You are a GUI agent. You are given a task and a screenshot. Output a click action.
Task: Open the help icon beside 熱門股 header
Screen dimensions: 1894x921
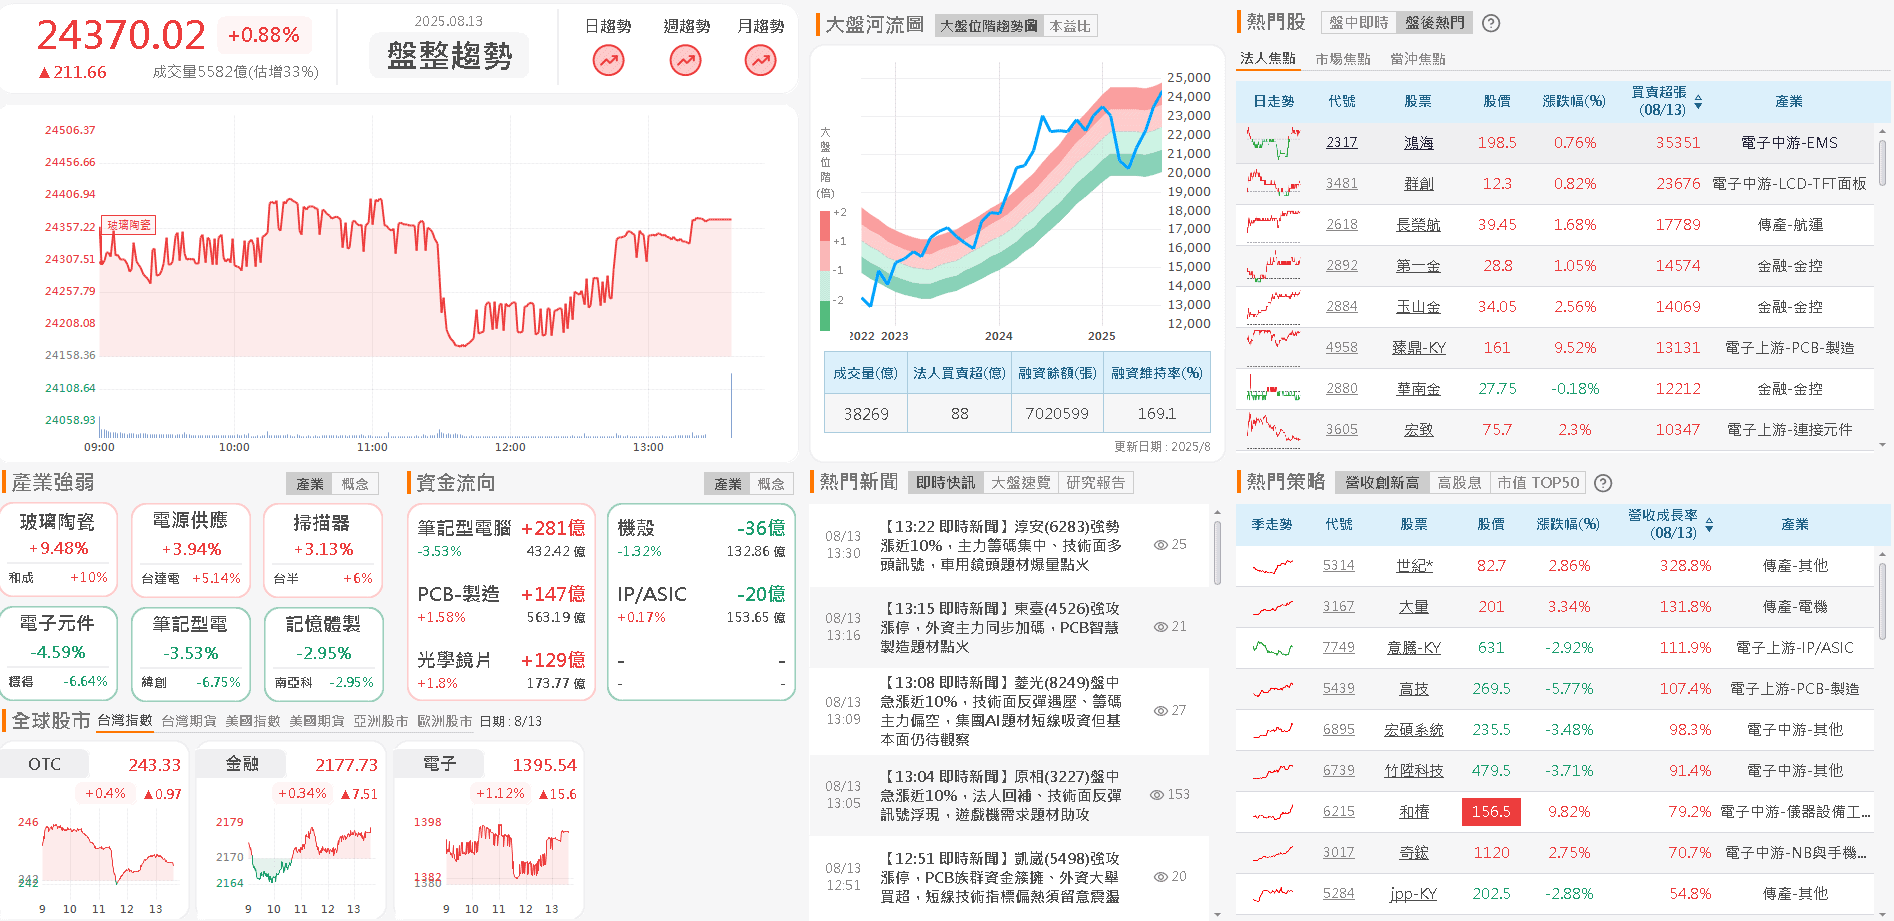tap(1490, 23)
